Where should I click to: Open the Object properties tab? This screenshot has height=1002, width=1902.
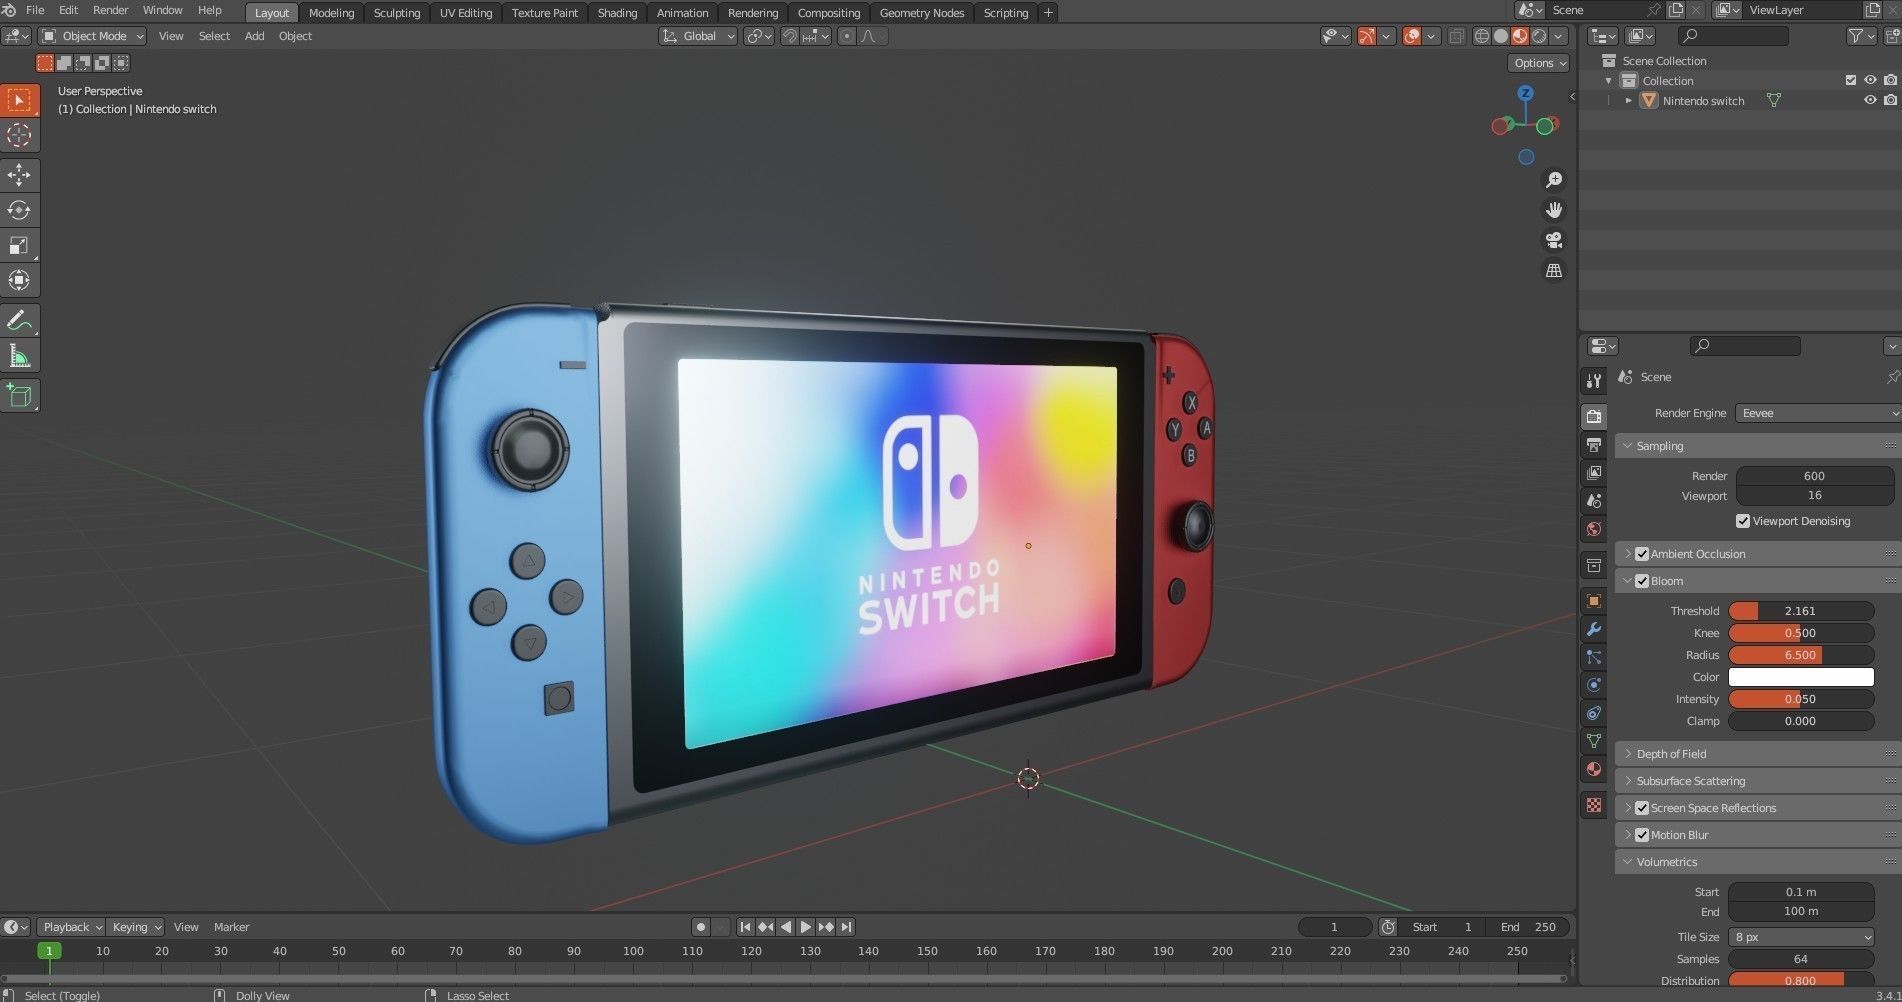coord(1594,601)
